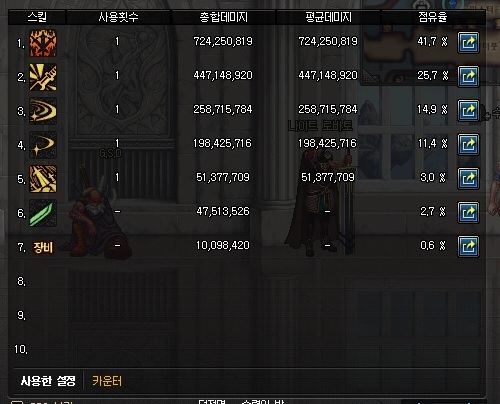This screenshot has height=404, width=500.
Task: Select the golden blade skill icon ranked fifth
Action: tap(43, 179)
